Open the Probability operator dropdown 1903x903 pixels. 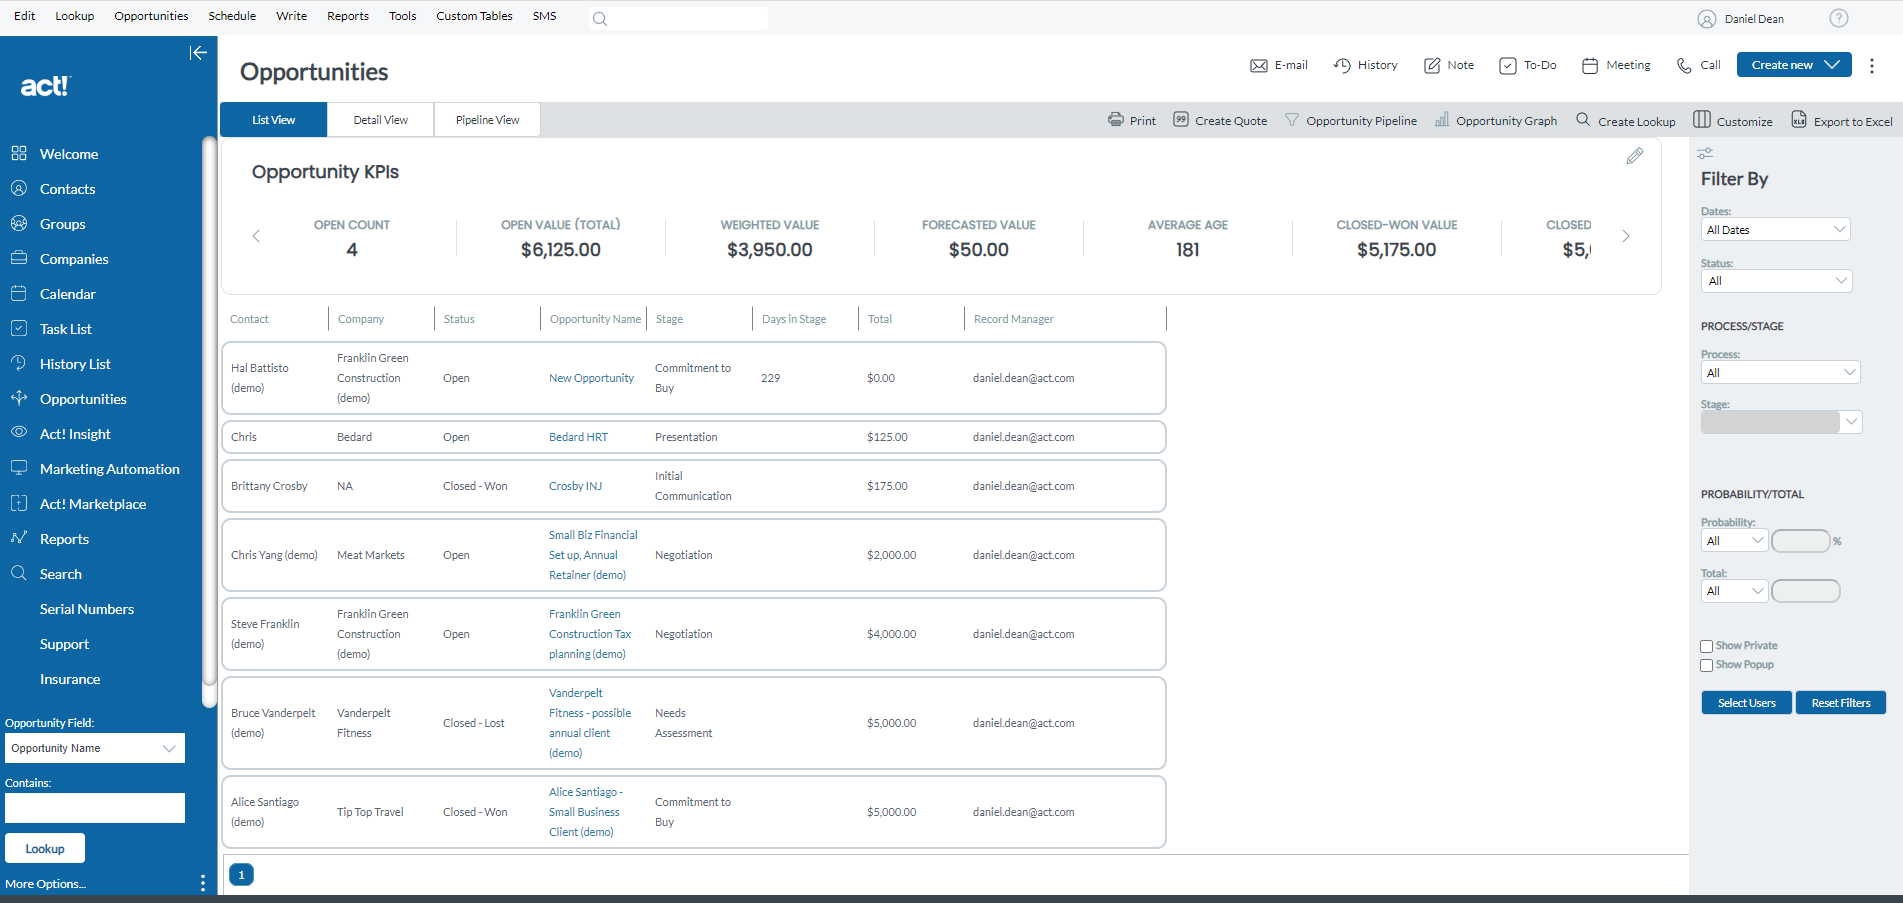pyautogui.click(x=1734, y=540)
